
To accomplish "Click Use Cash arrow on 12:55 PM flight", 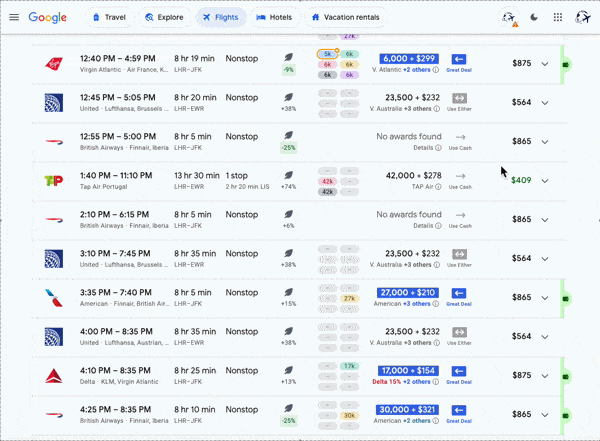I will coord(460,137).
